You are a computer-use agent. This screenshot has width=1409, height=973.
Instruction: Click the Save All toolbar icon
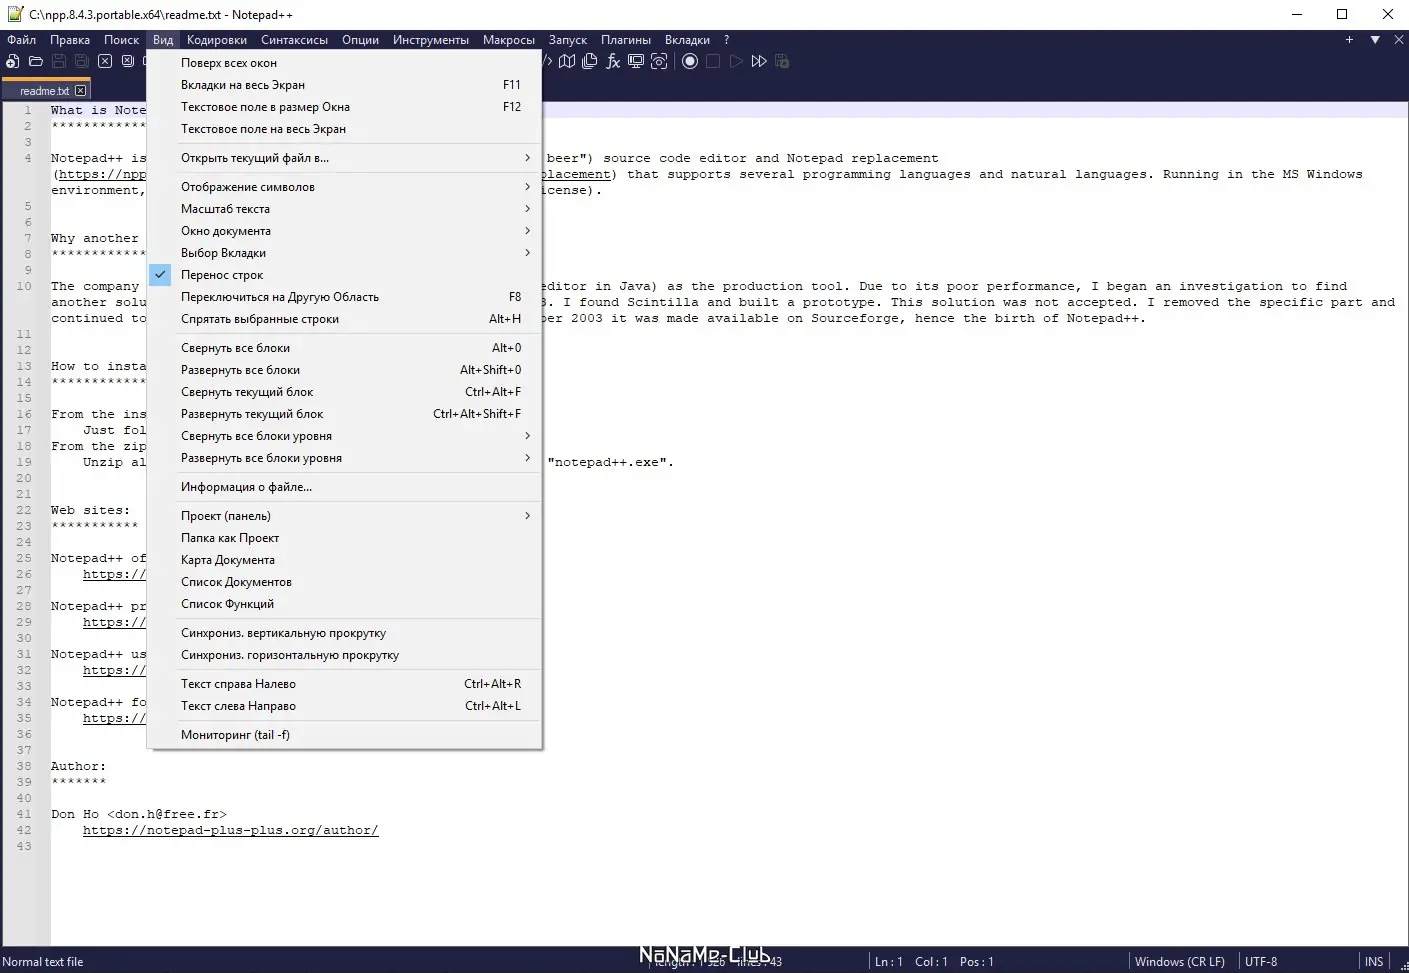82,61
